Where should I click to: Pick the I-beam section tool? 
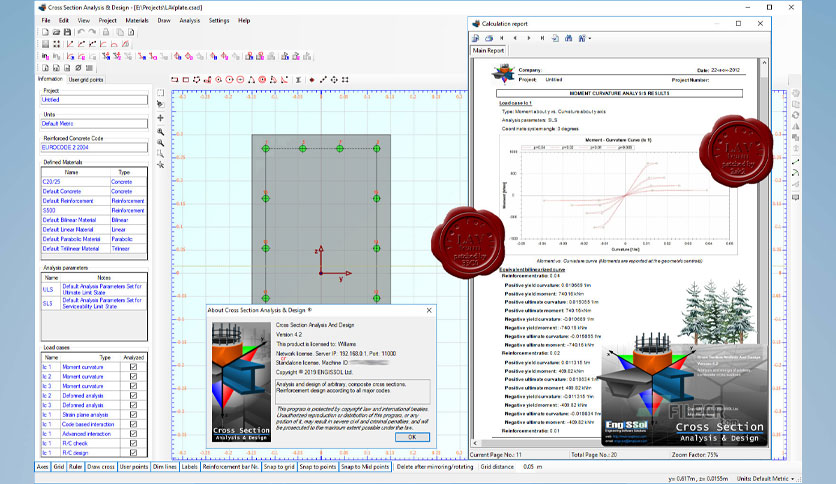[x=298, y=79]
